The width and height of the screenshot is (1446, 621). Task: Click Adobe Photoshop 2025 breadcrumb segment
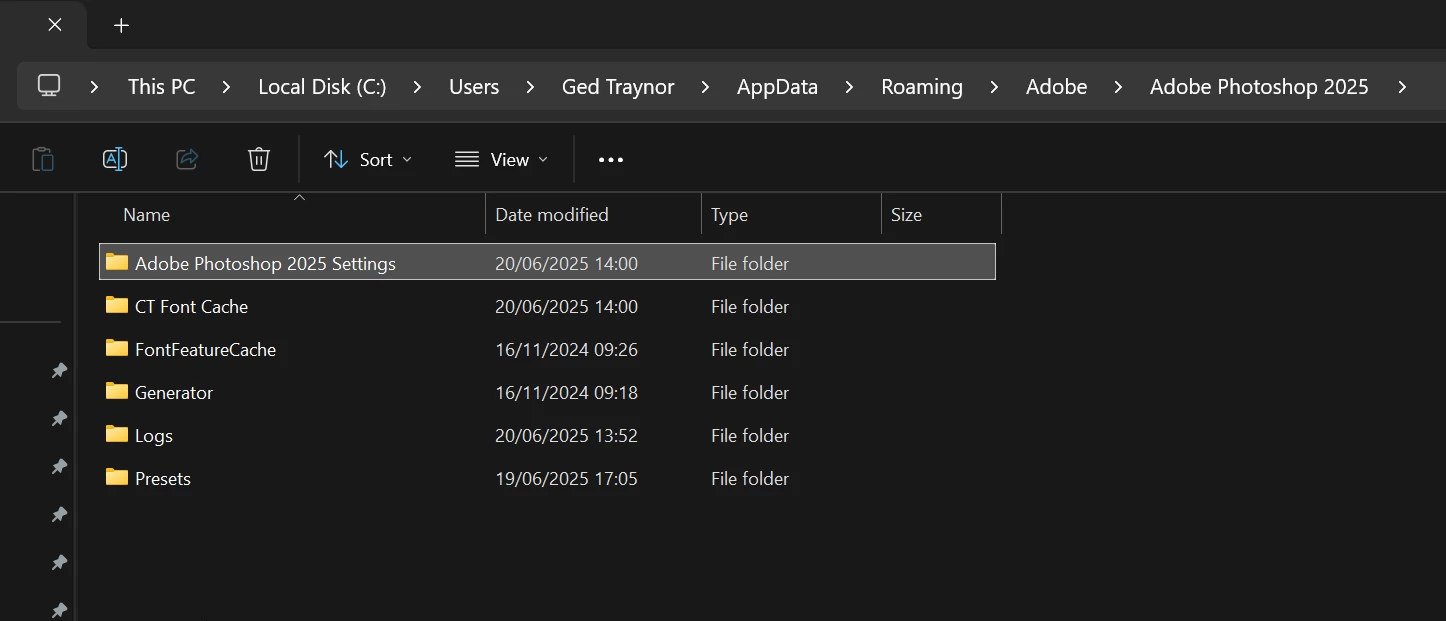click(x=1259, y=87)
